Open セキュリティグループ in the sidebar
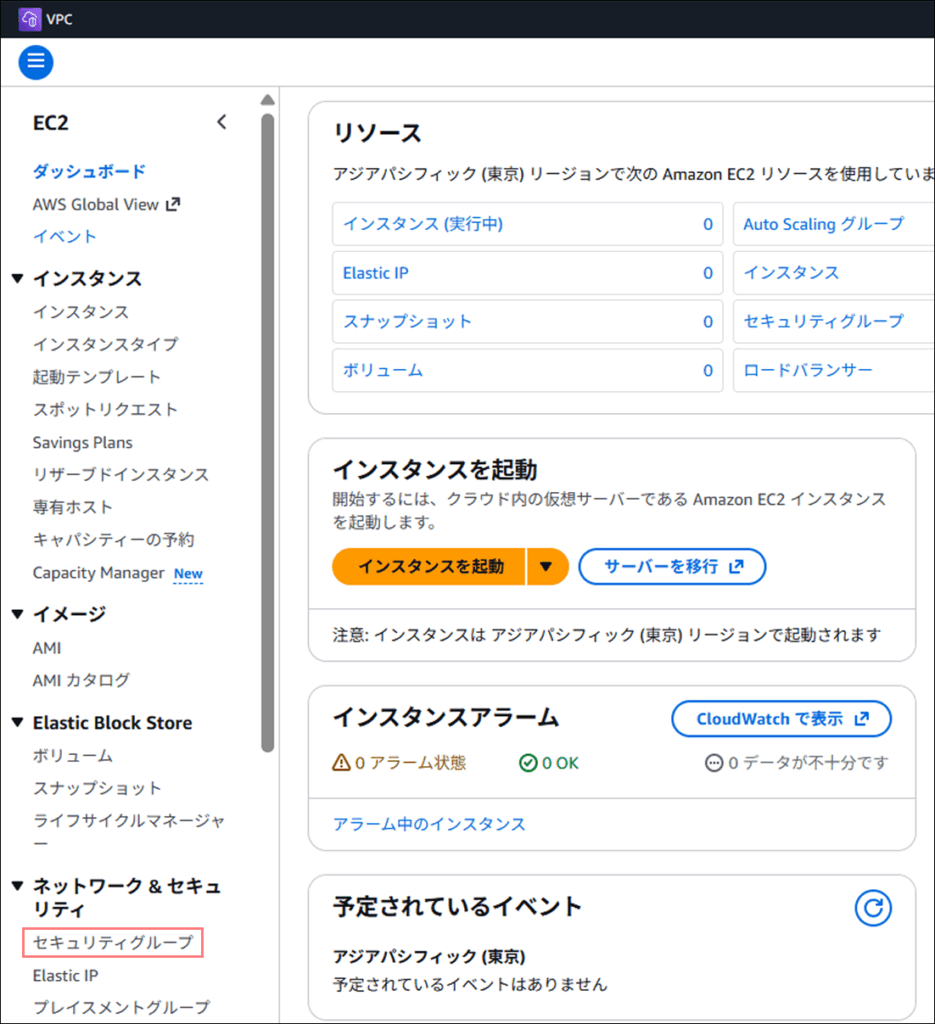 tap(112, 942)
